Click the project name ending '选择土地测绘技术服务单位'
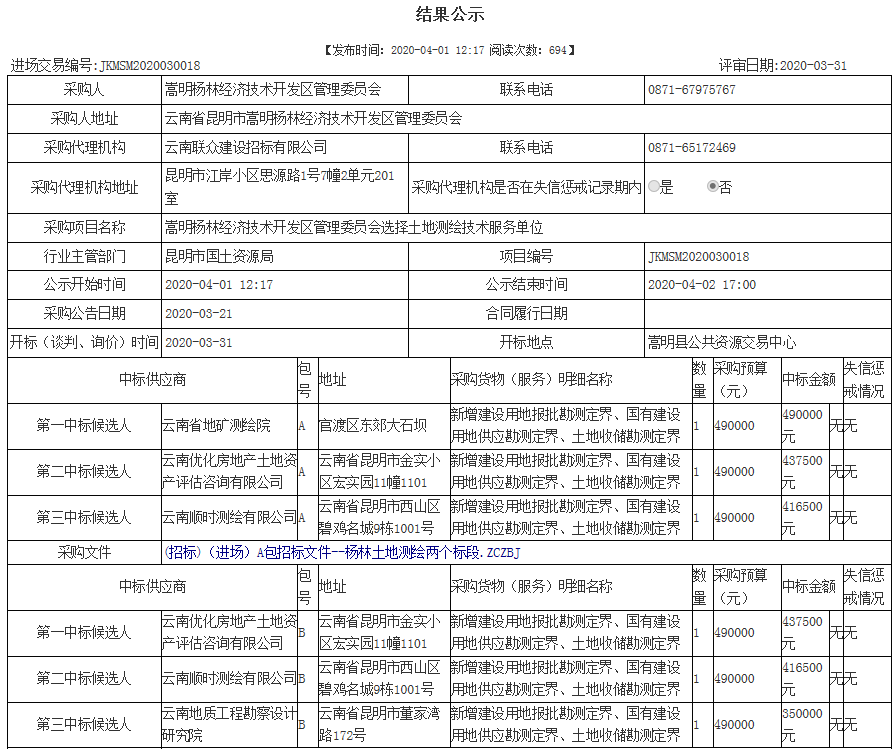The height and width of the screenshot is (749, 892). pos(354,228)
